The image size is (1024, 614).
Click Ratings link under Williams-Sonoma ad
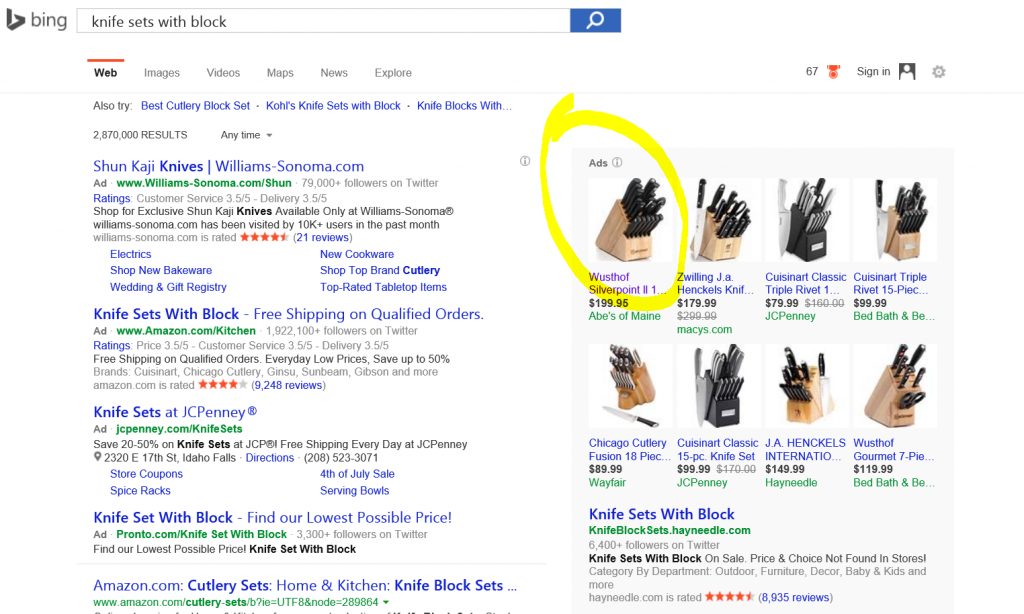pyautogui.click(x=112, y=199)
